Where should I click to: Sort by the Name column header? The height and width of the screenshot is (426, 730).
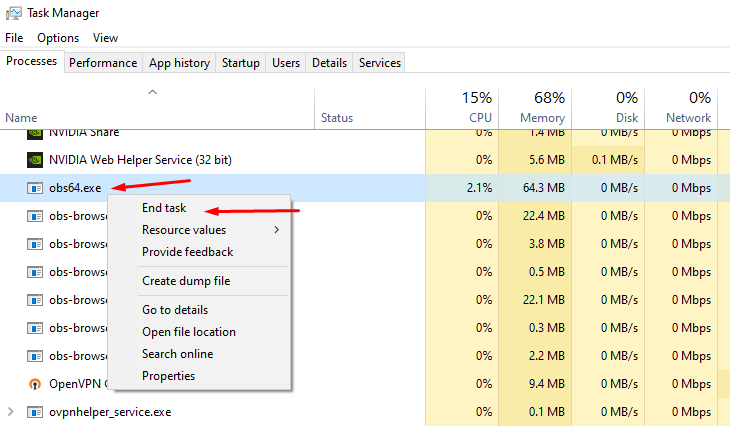pyautogui.click(x=21, y=118)
